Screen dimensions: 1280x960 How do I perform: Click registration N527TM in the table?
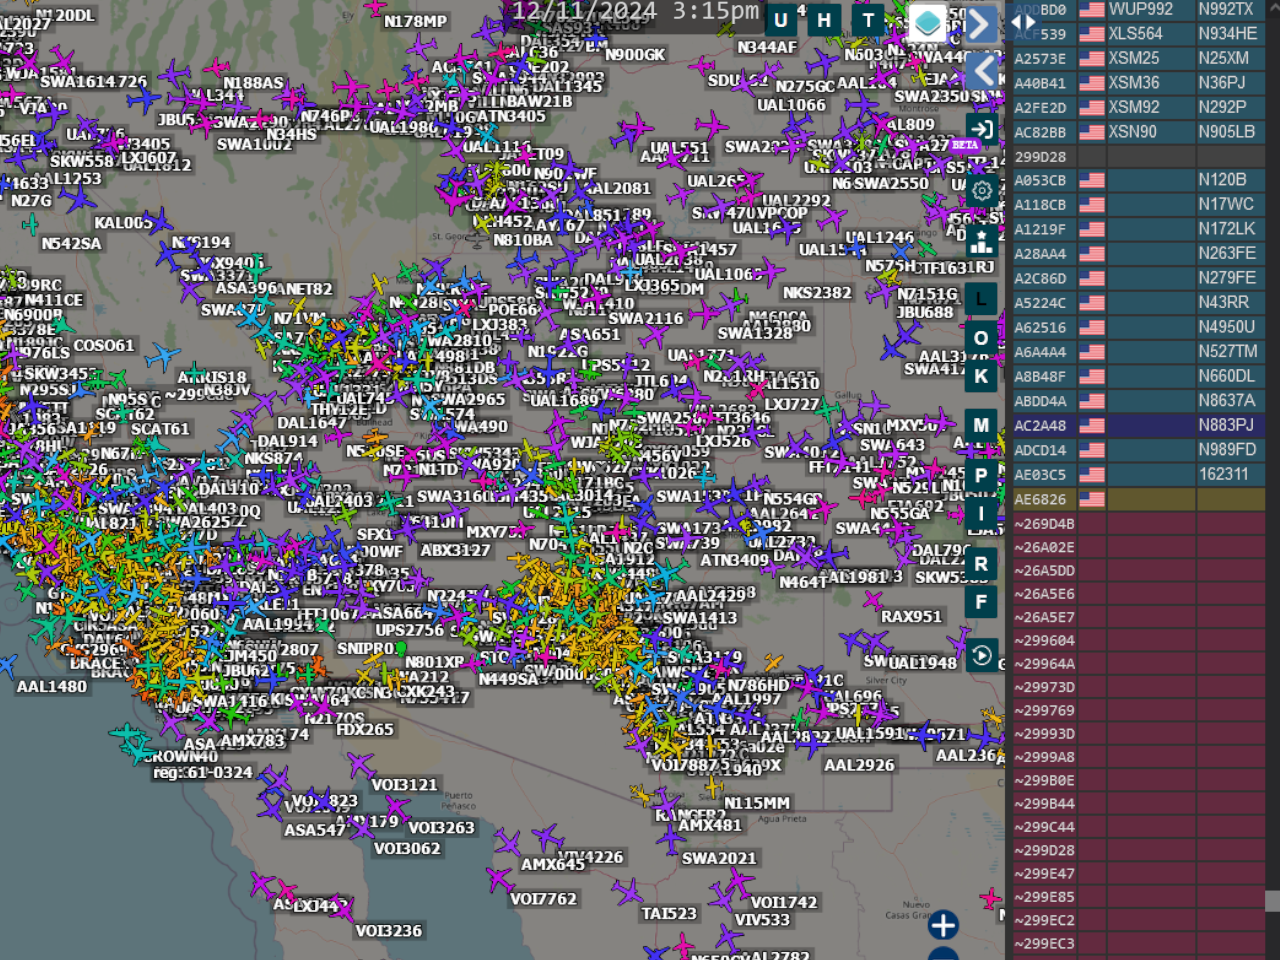[1227, 351]
